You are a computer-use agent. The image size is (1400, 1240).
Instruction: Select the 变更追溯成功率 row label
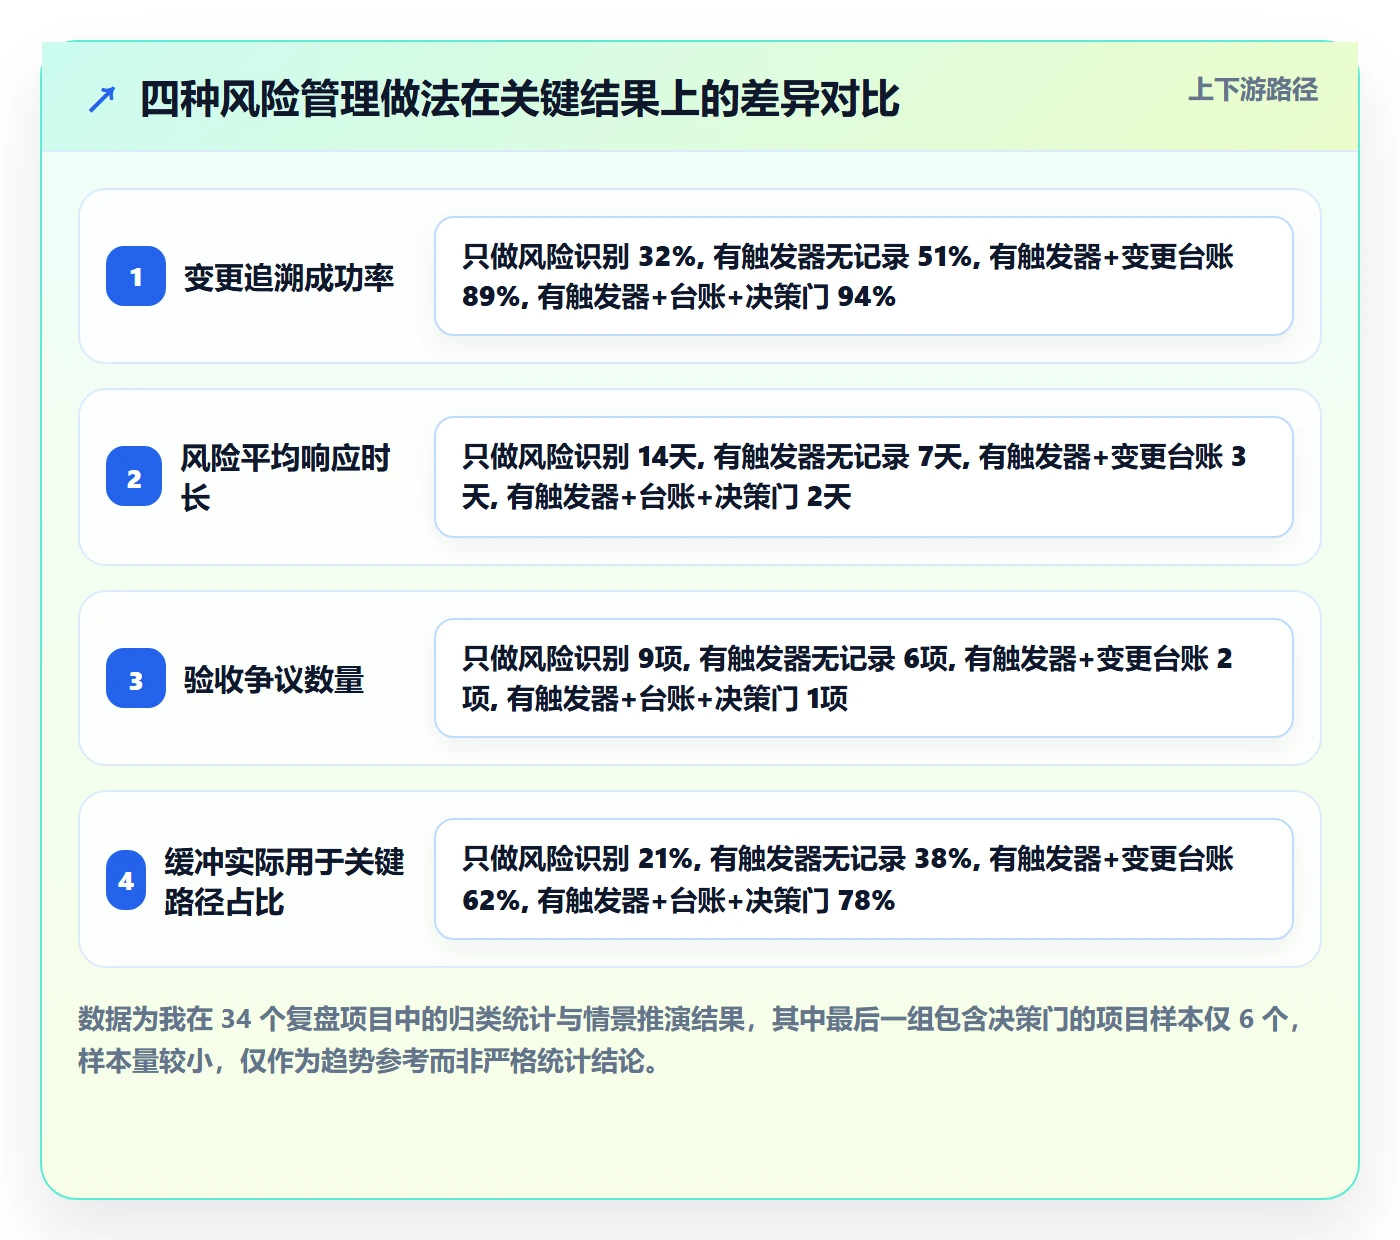coord(289,277)
